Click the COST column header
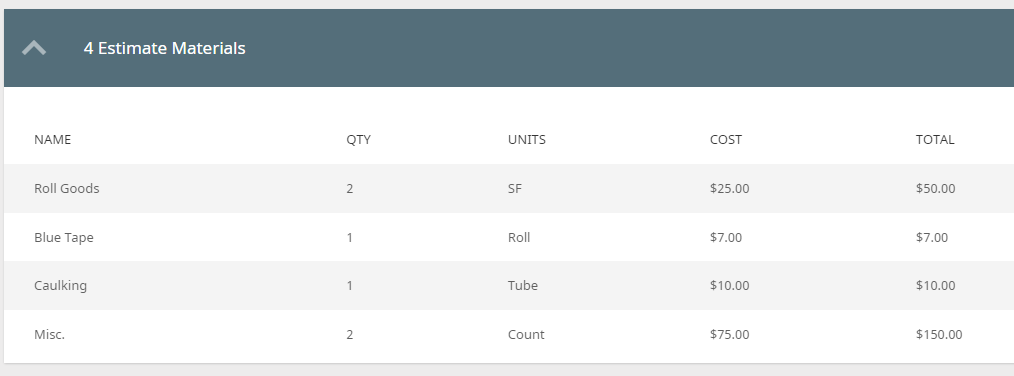The width and height of the screenshot is (1014, 376). [x=726, y=140]
